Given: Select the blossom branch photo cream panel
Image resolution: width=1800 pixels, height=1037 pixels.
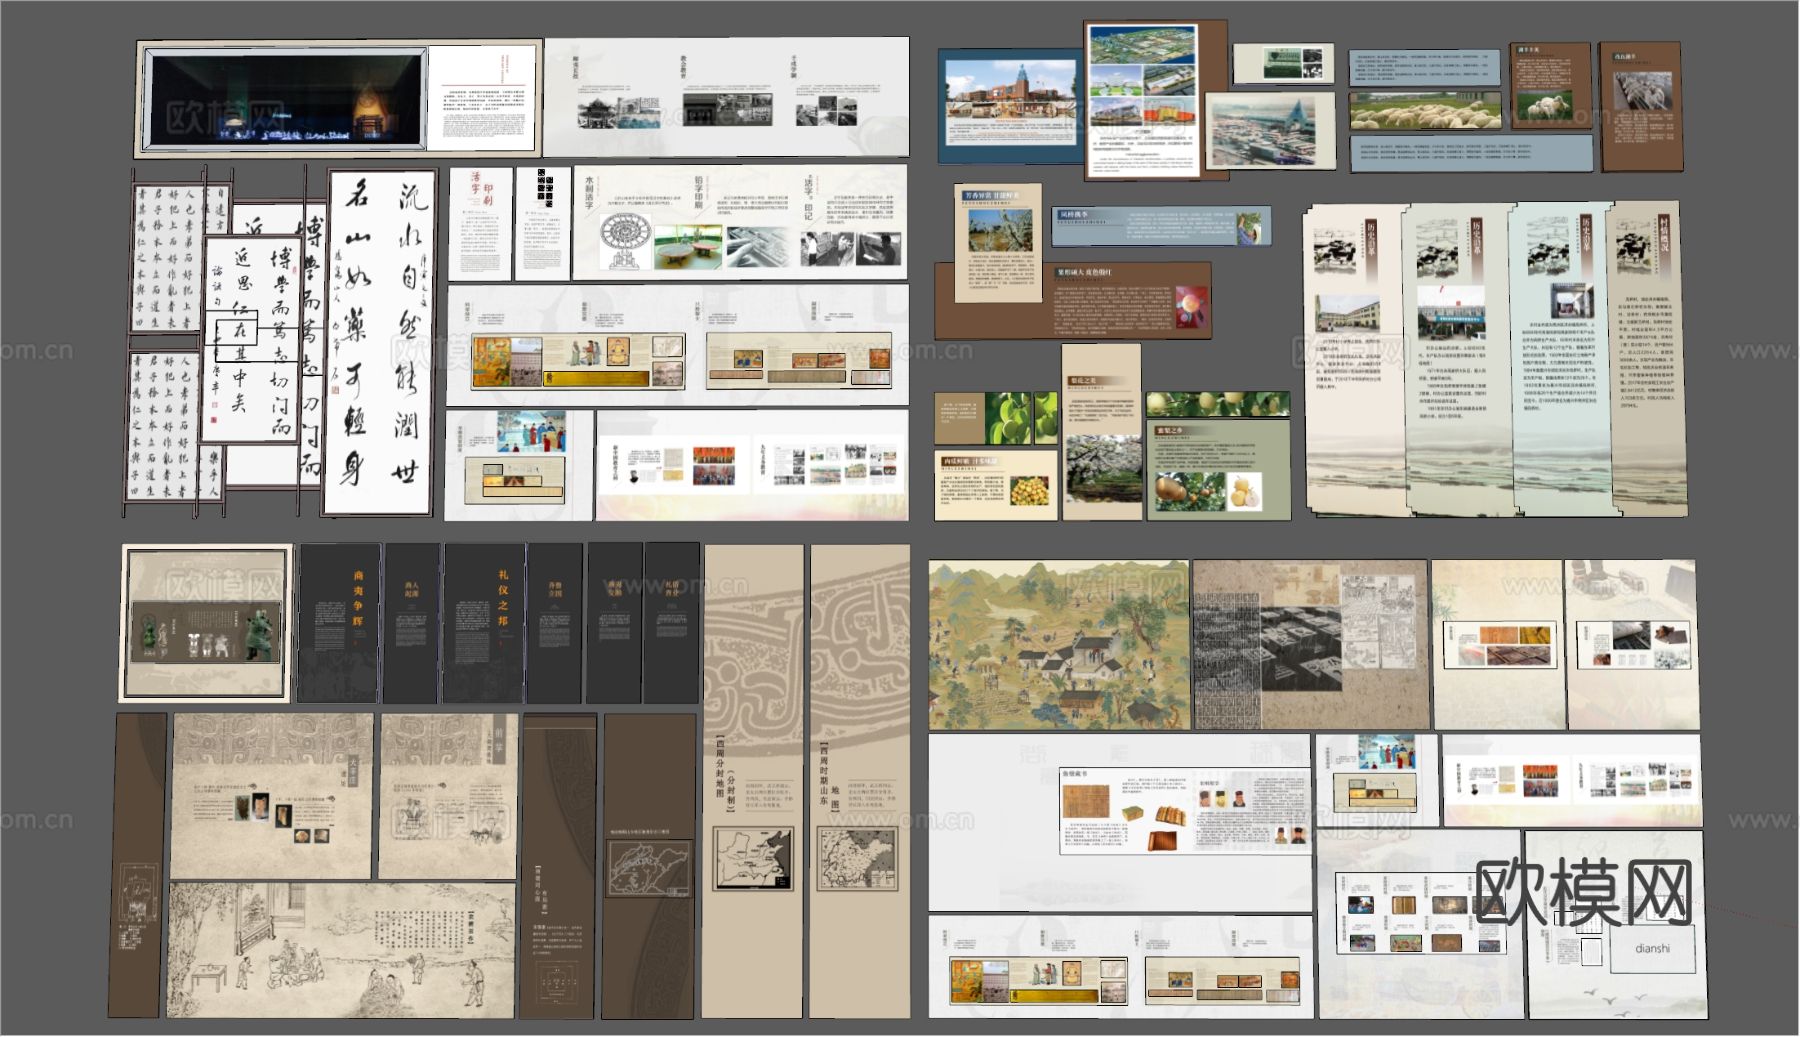Looking at the screenshot, I should tap(998, 242).
